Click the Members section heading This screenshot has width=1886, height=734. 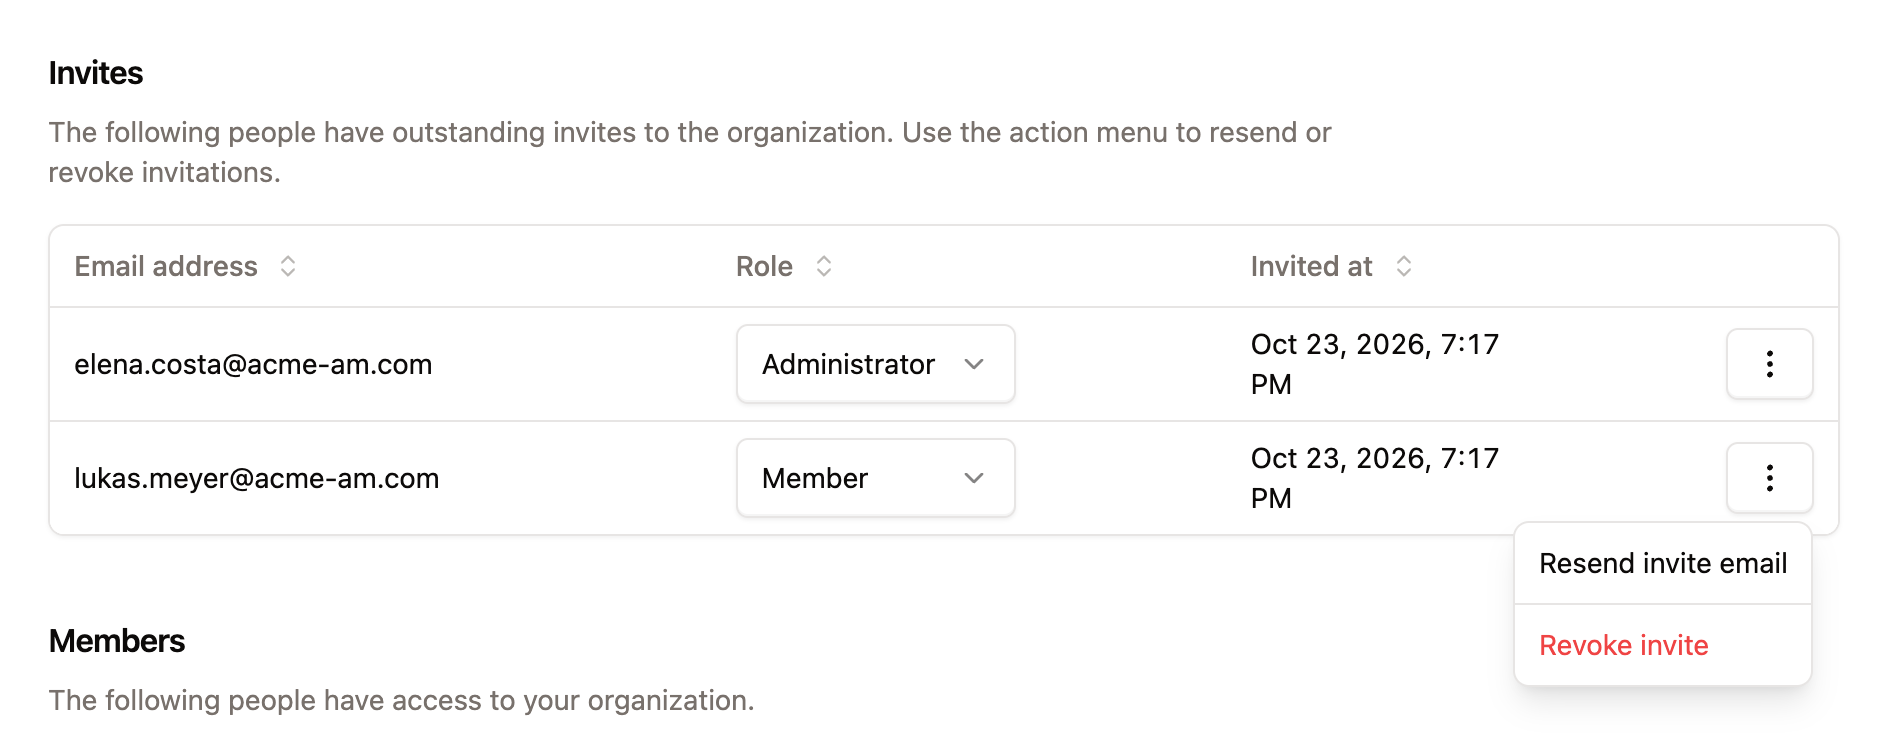[117, 641]
